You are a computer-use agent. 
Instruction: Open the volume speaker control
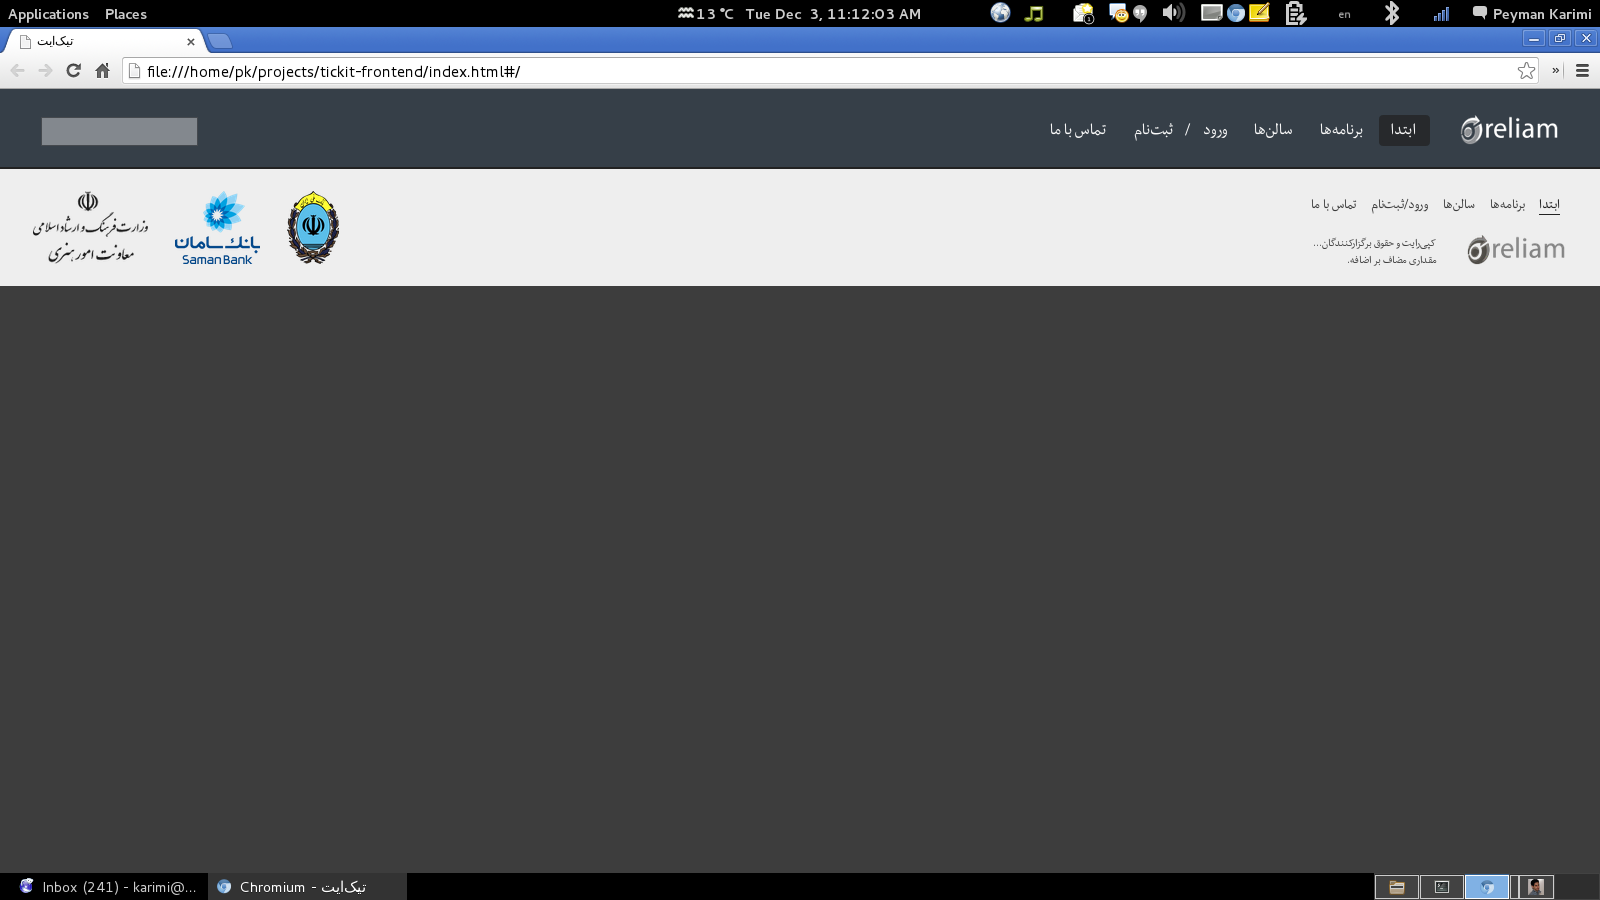point(1173,13)
